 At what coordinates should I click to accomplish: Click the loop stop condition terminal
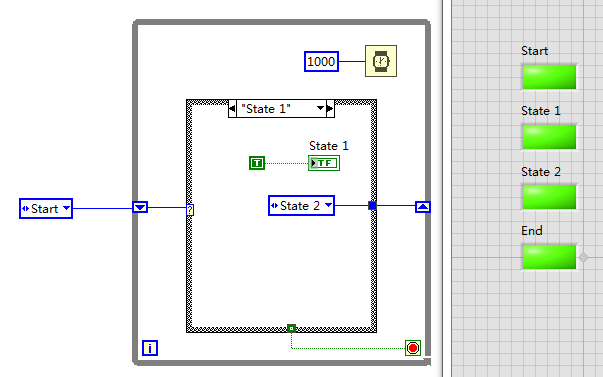point(413,348)
